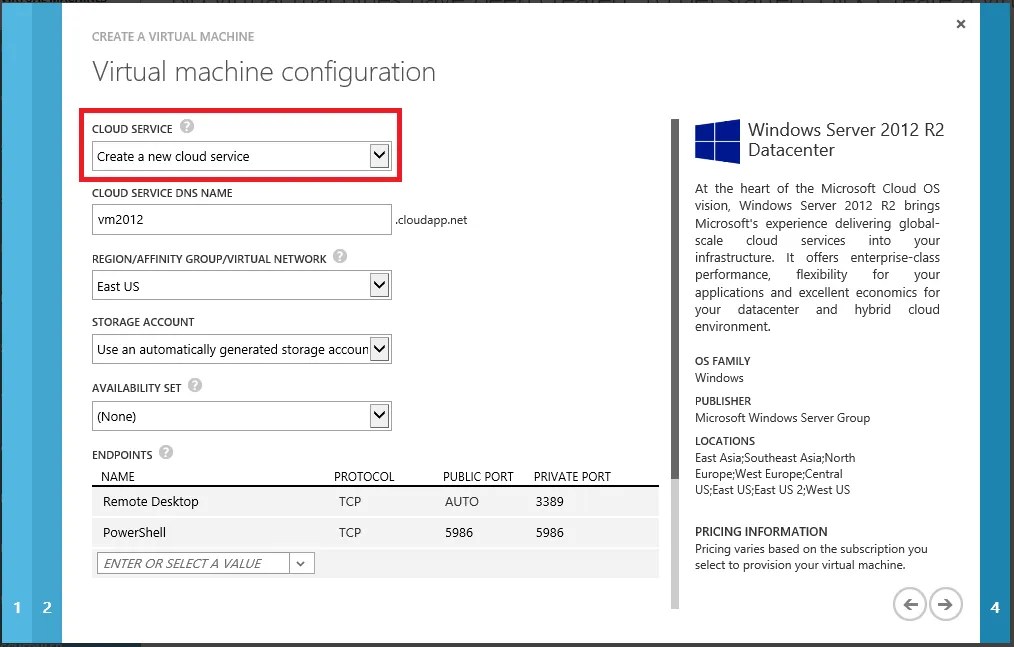Click the Region/Affinity Group help icon
1014x647 pixels.
[x=340, y=256]
